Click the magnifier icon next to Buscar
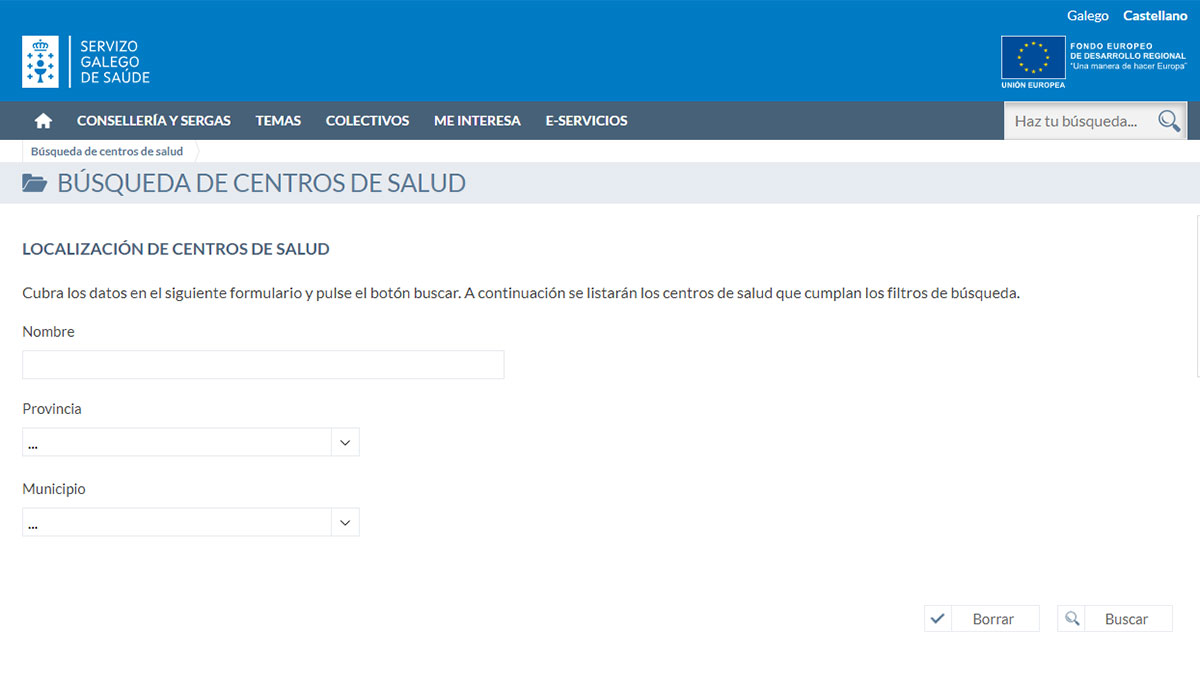This screenshot has height=687, width=1200. click(x=1071, y=619)
